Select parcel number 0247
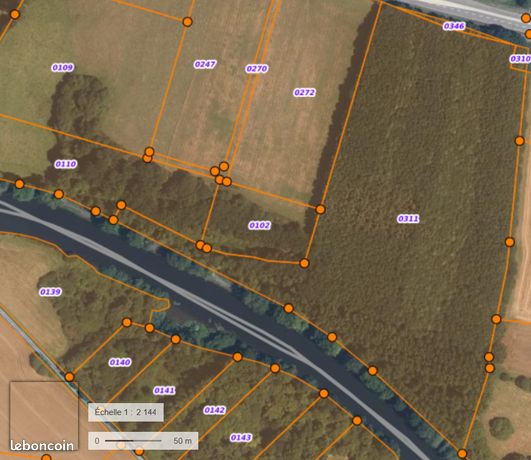The image size is (531, 460). [205, 65]
